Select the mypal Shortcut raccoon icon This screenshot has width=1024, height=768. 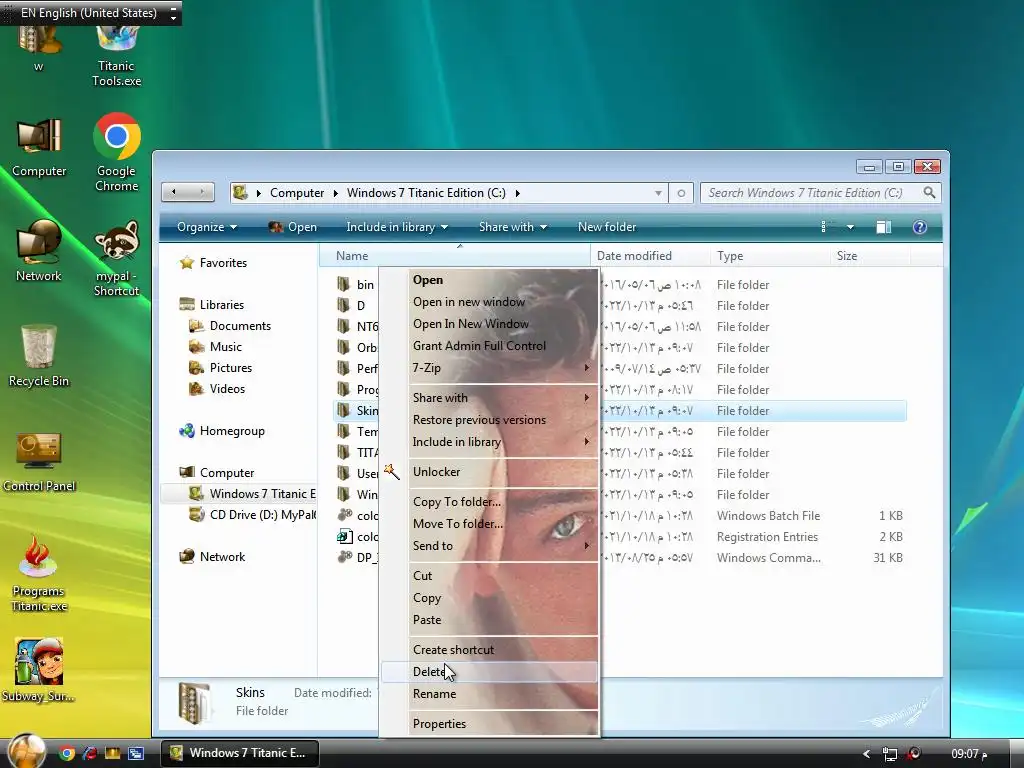click(x=117, y=259)
